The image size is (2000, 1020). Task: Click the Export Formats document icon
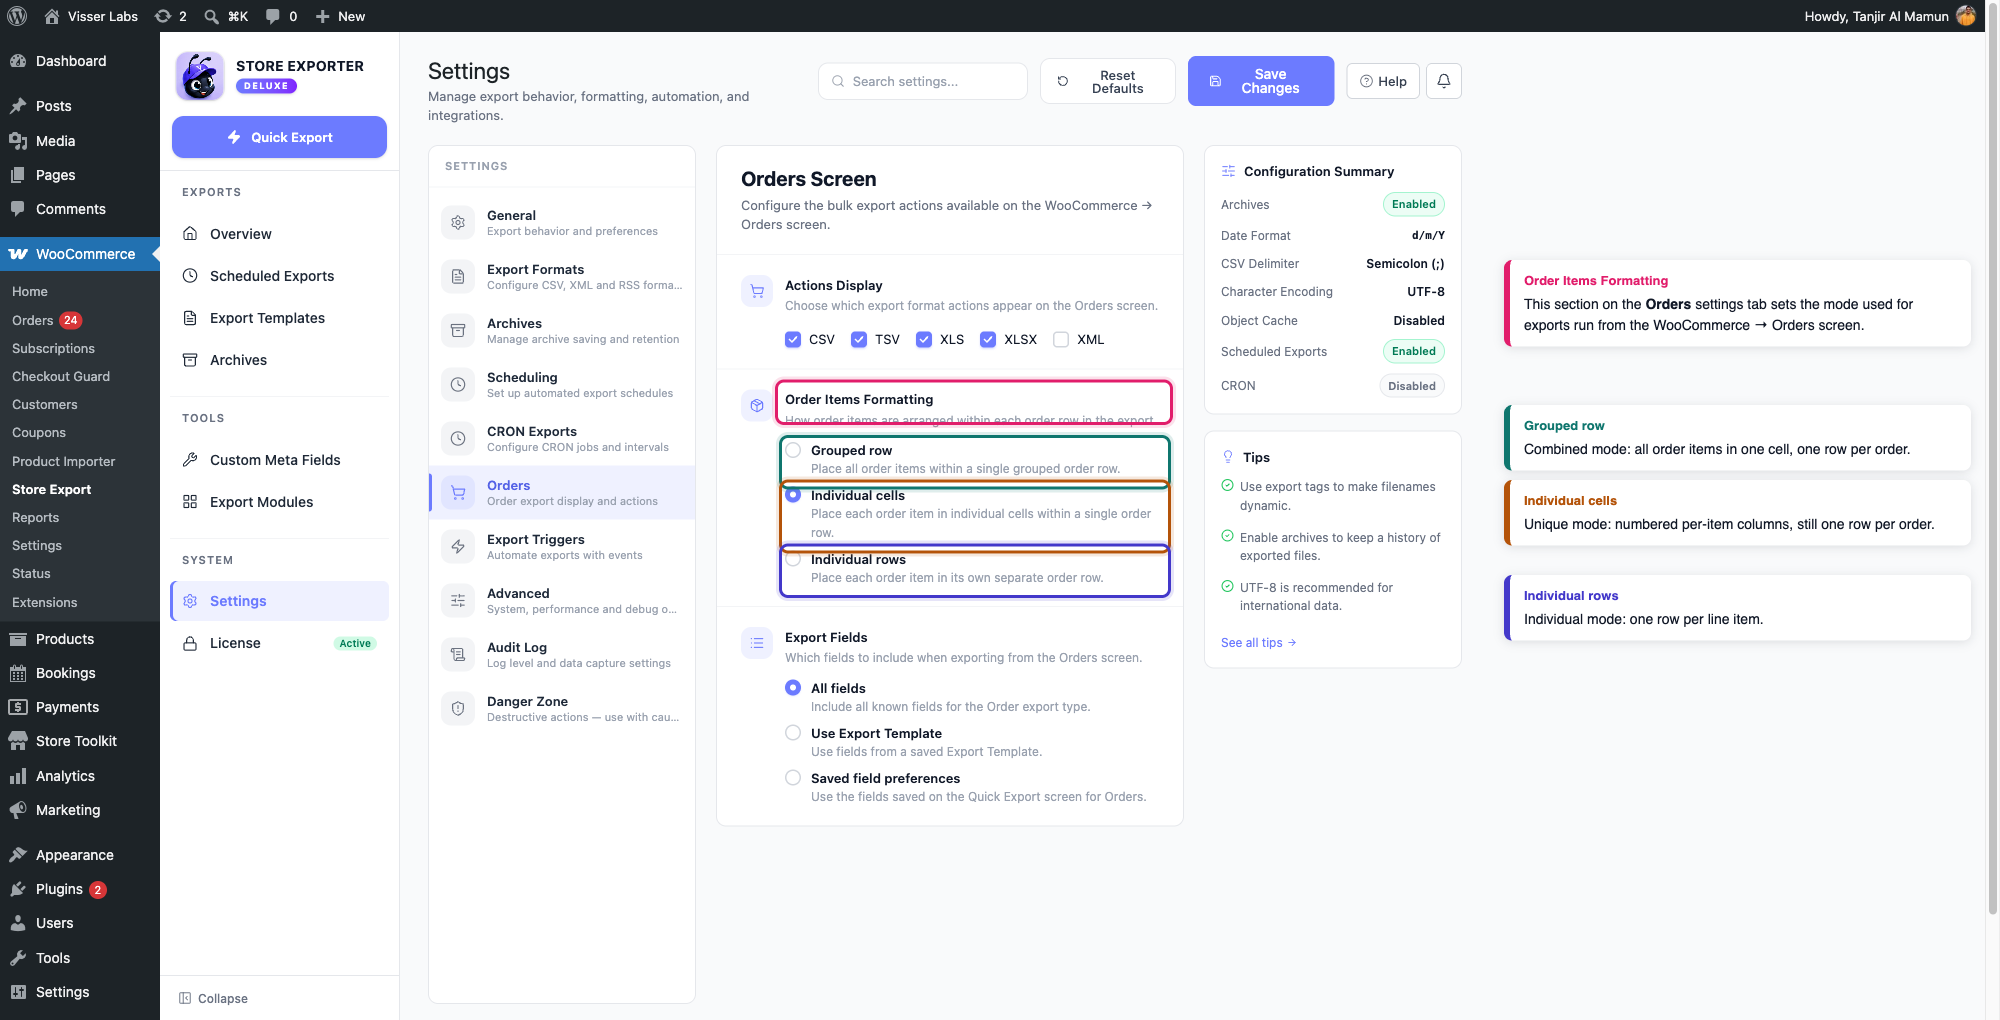458,276
